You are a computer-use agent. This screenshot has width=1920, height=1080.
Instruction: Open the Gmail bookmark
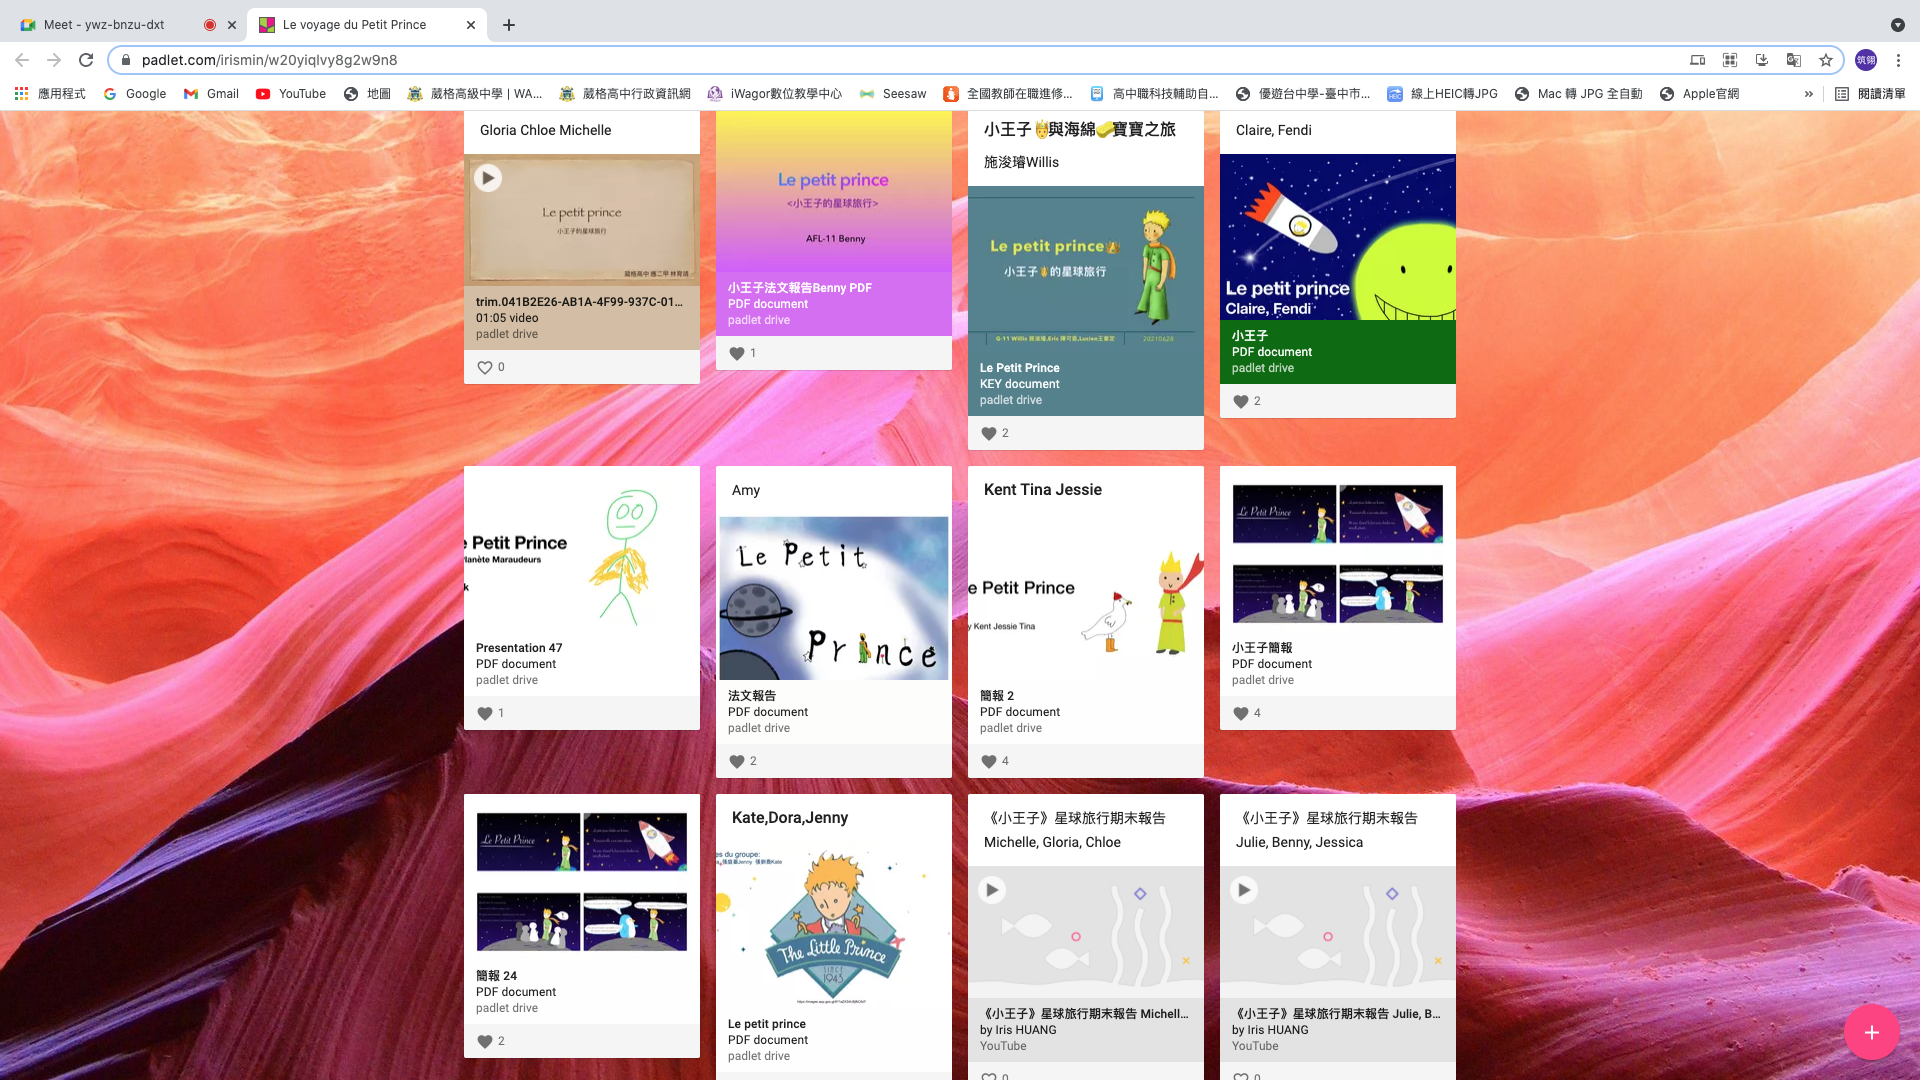click(211, 94)
